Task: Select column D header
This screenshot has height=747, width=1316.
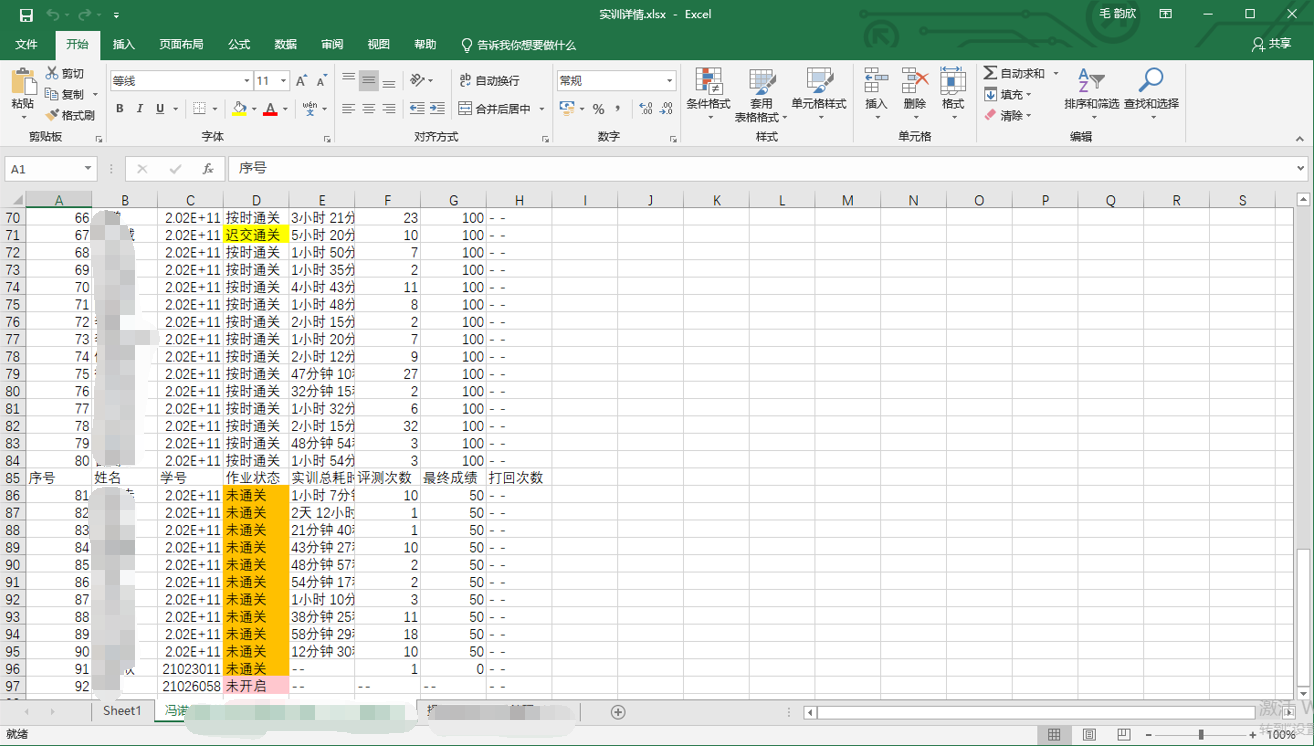Action: point(256,200)
